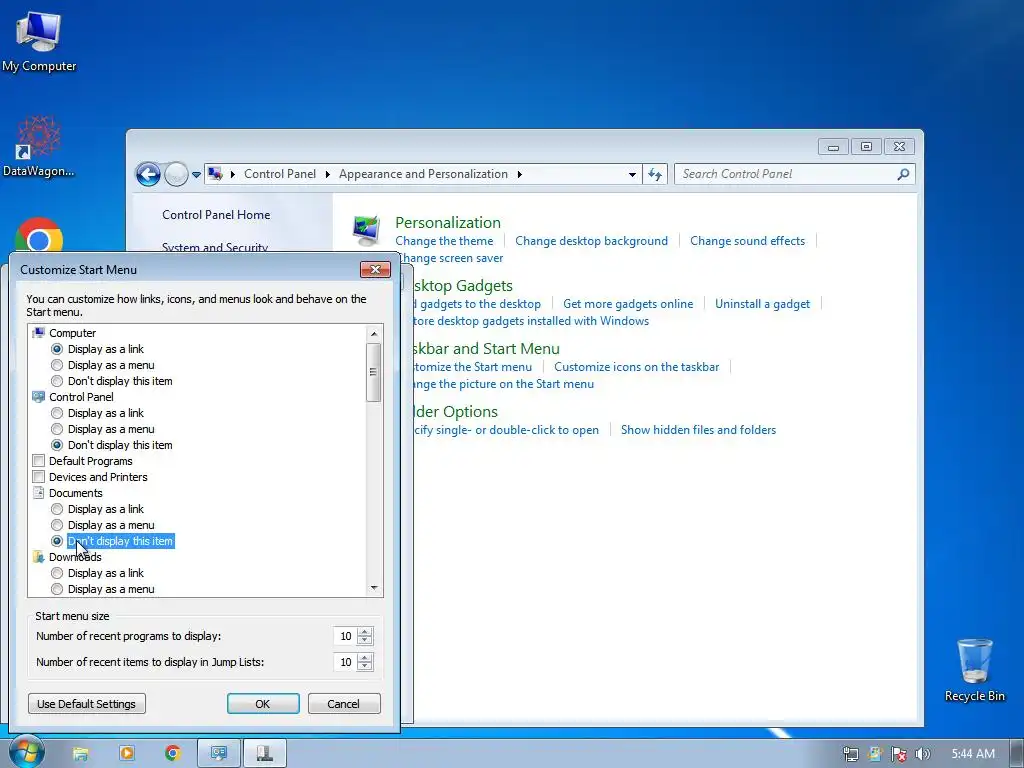This screenshot has width=1024, height=768.
Task: Select Documents 'Display as a menu'
Action: coord(57,525)
